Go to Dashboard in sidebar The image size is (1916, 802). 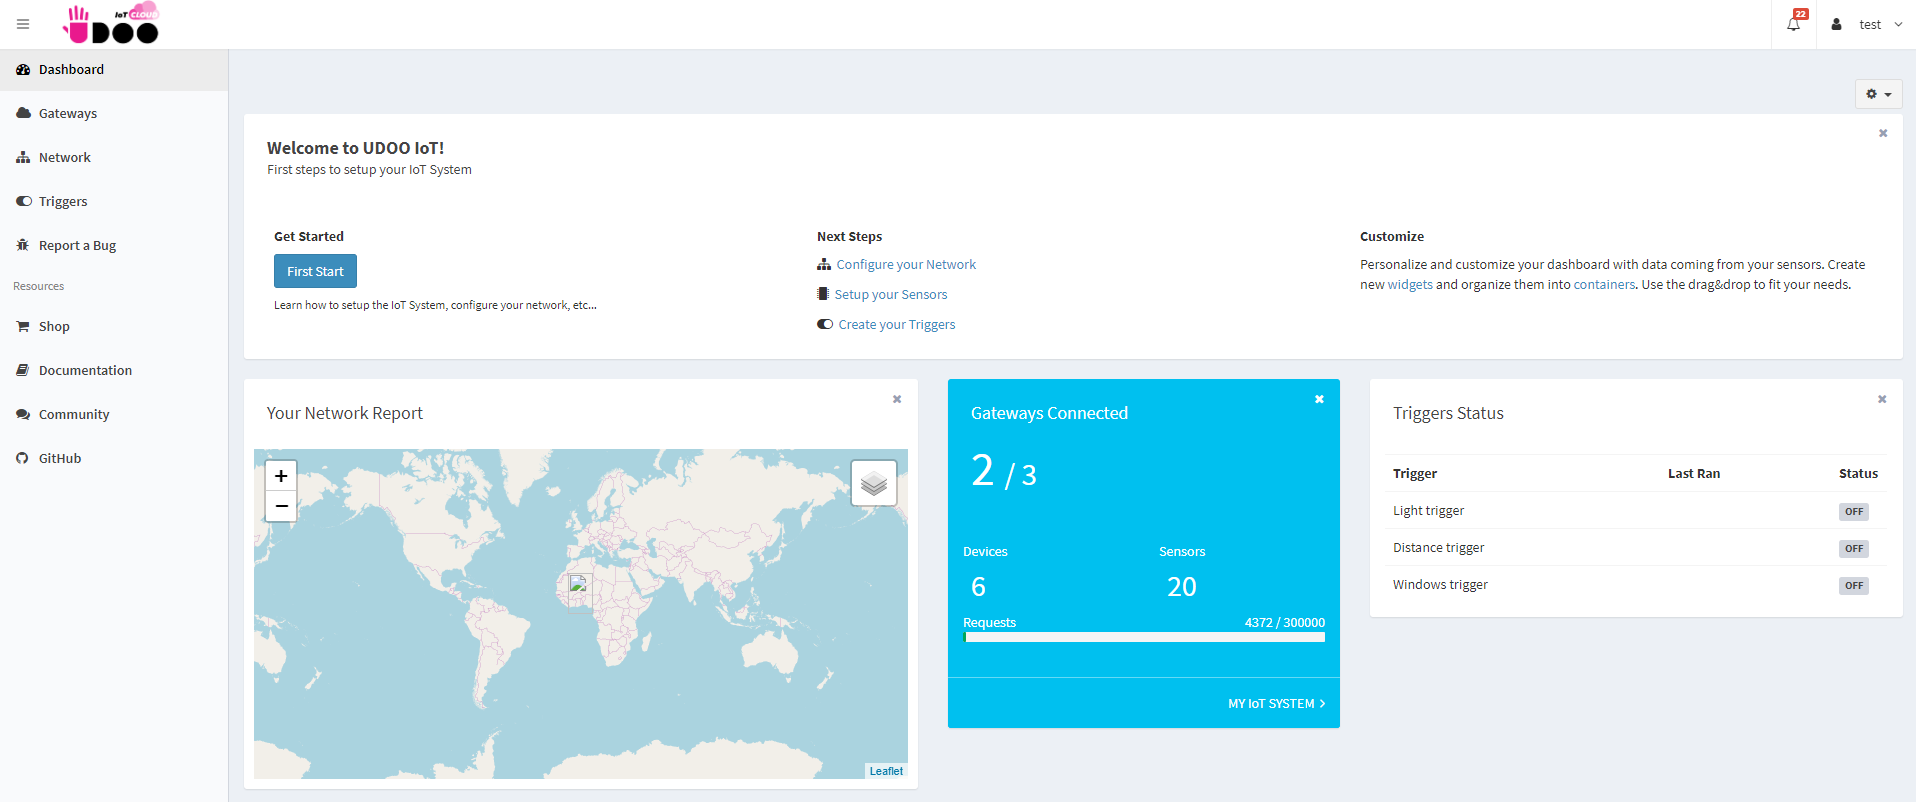(x=114, y=69)
